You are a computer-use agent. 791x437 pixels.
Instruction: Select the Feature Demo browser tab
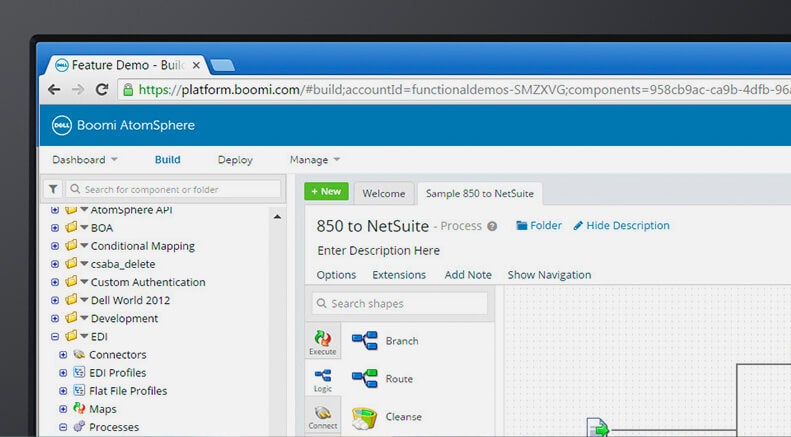click(128, 66)
